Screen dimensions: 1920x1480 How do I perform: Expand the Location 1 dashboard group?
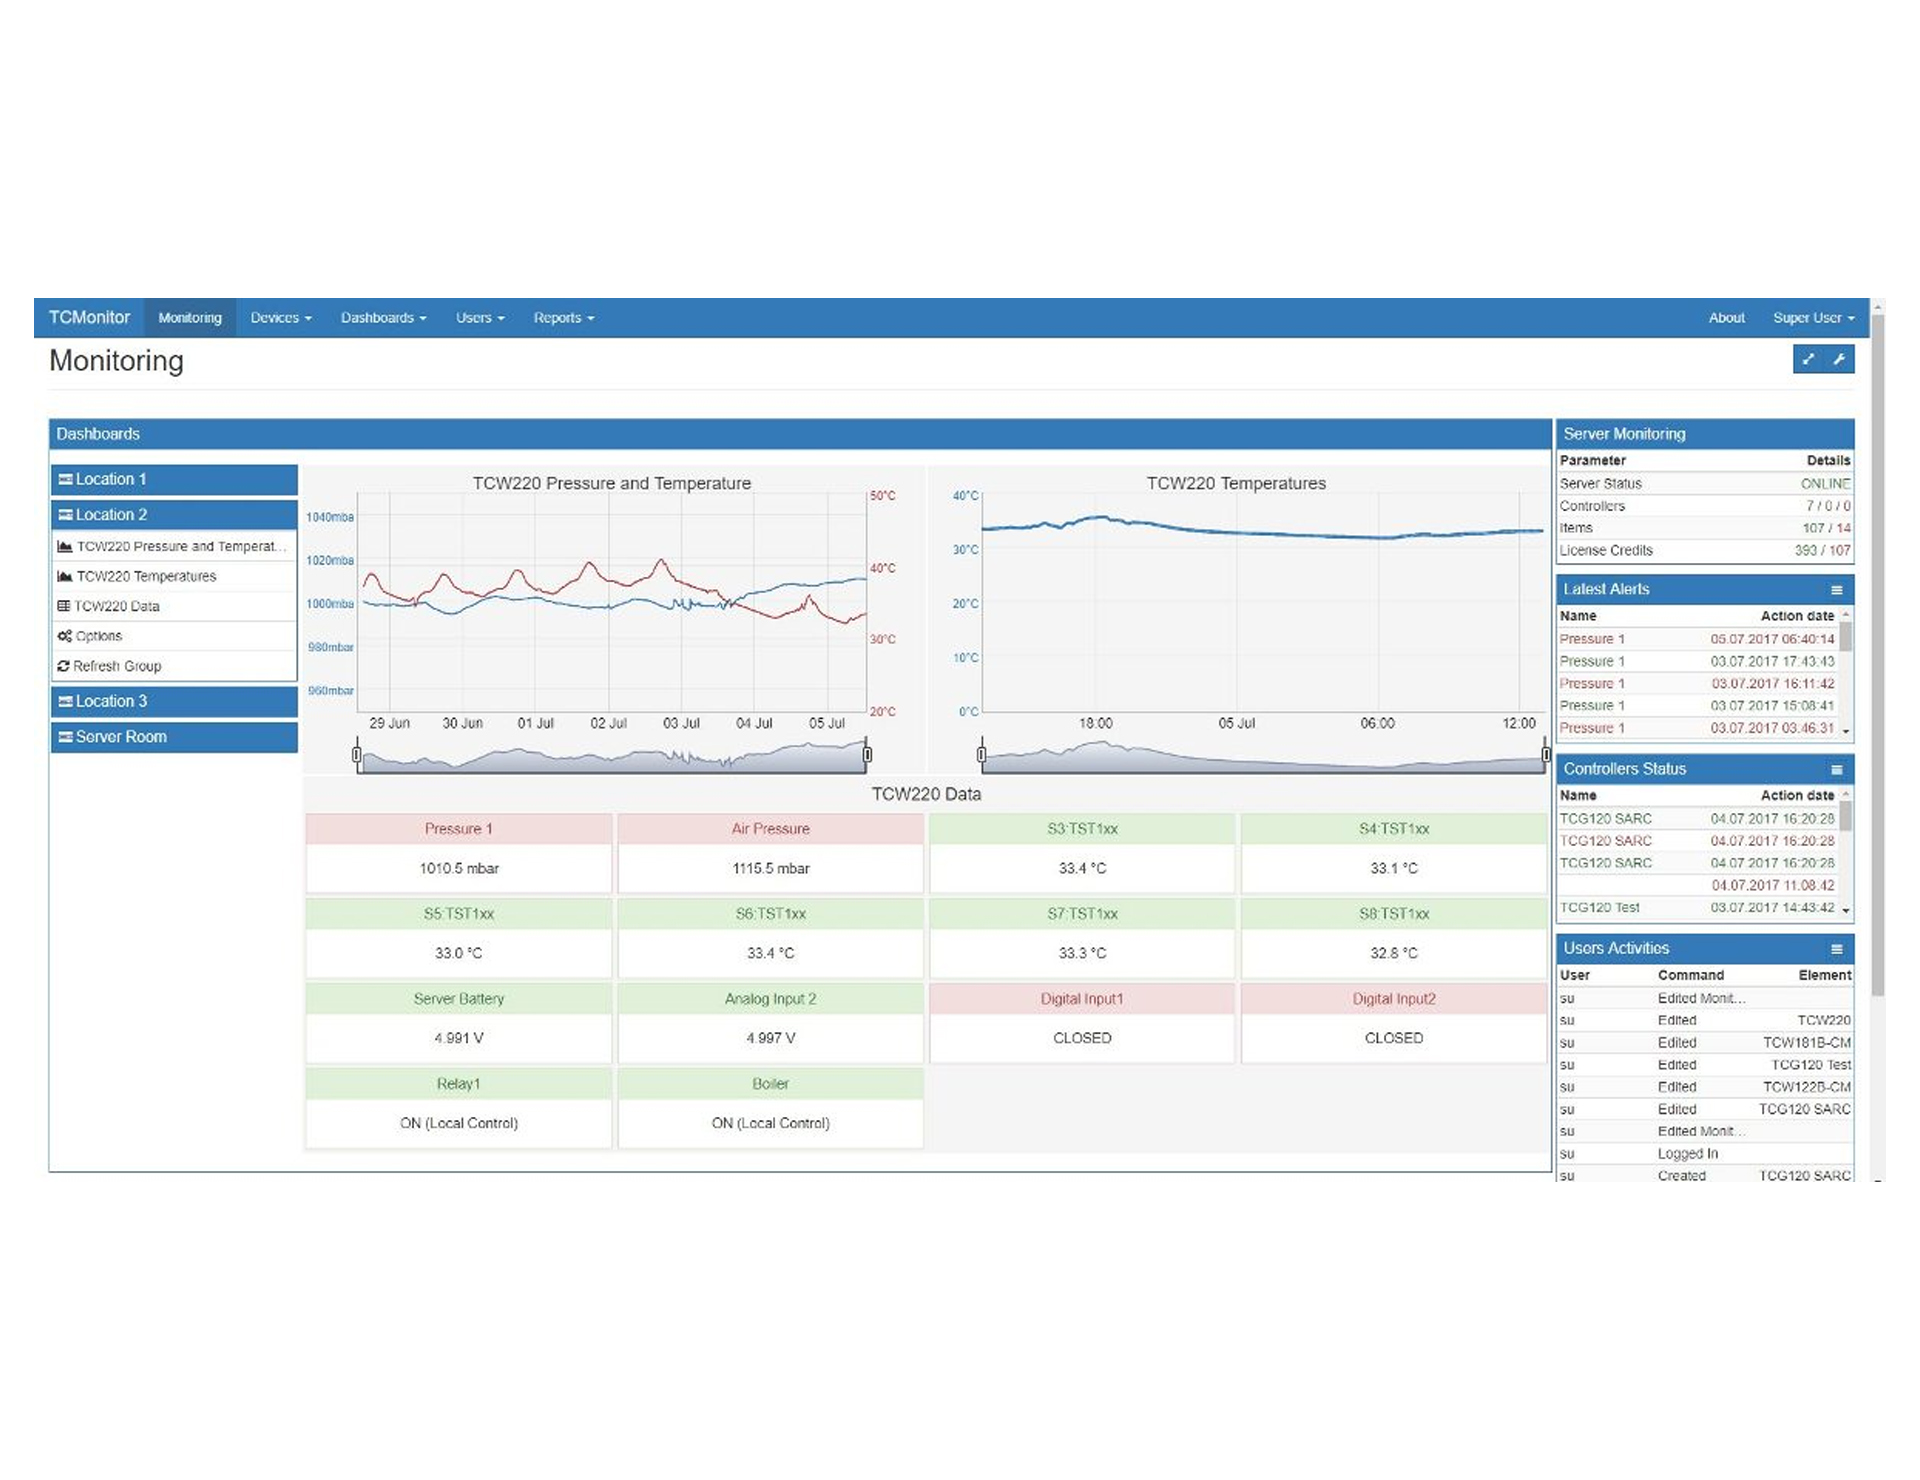173,480
